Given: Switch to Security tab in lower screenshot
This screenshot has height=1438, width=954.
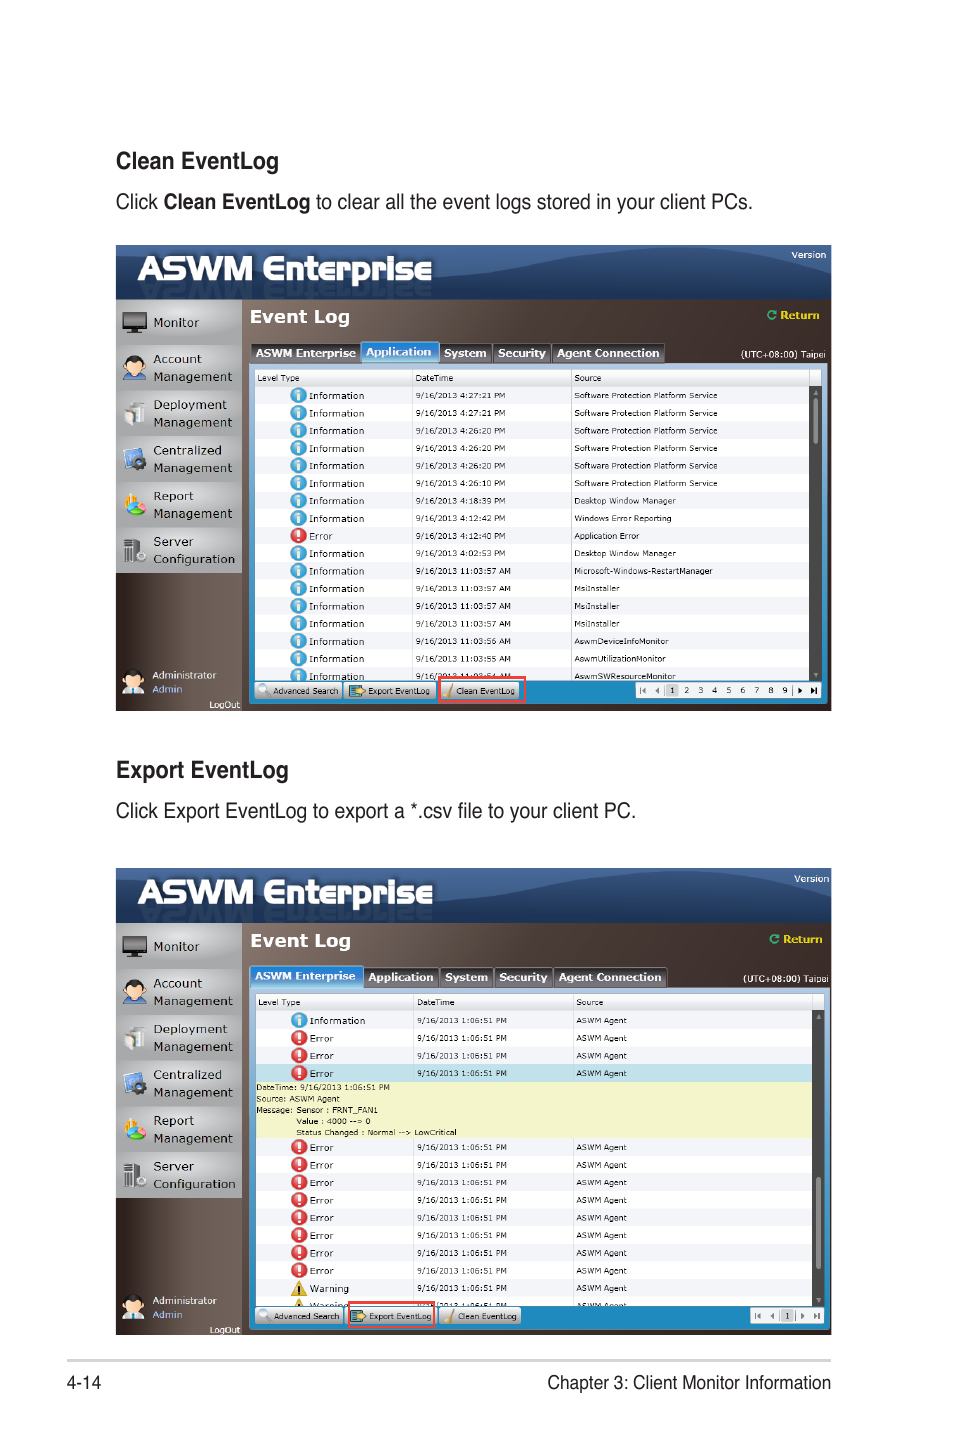Looking at the screenshot, I should click(523, 977).
